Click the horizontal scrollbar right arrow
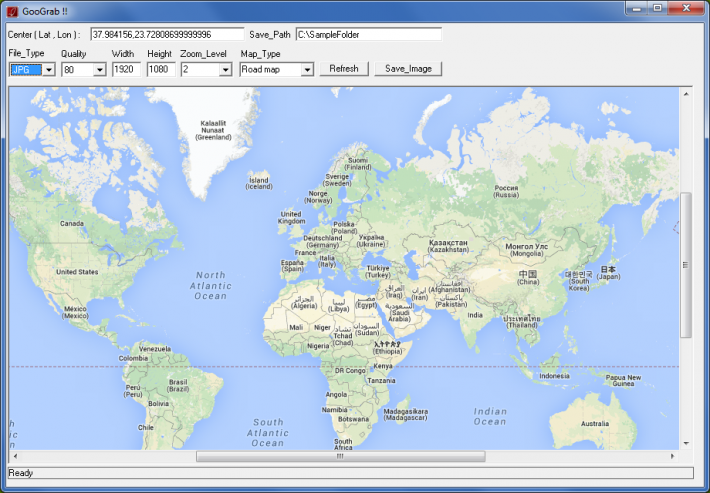The width and height of the screenshot is (710, 493). coord(672,456)
